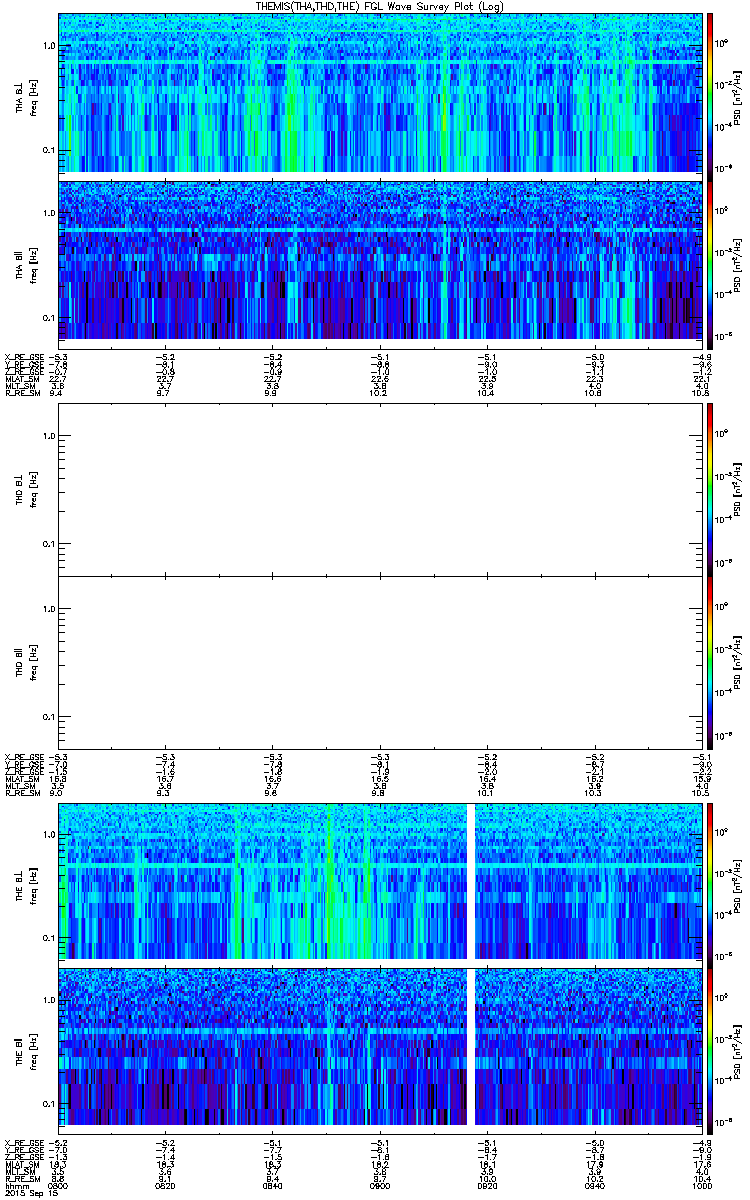Click the 0.1 tick on THE B⊥ axis
Image resolution: width=750 pixels, height=1200 pixels.
click(x=49, y=937)
